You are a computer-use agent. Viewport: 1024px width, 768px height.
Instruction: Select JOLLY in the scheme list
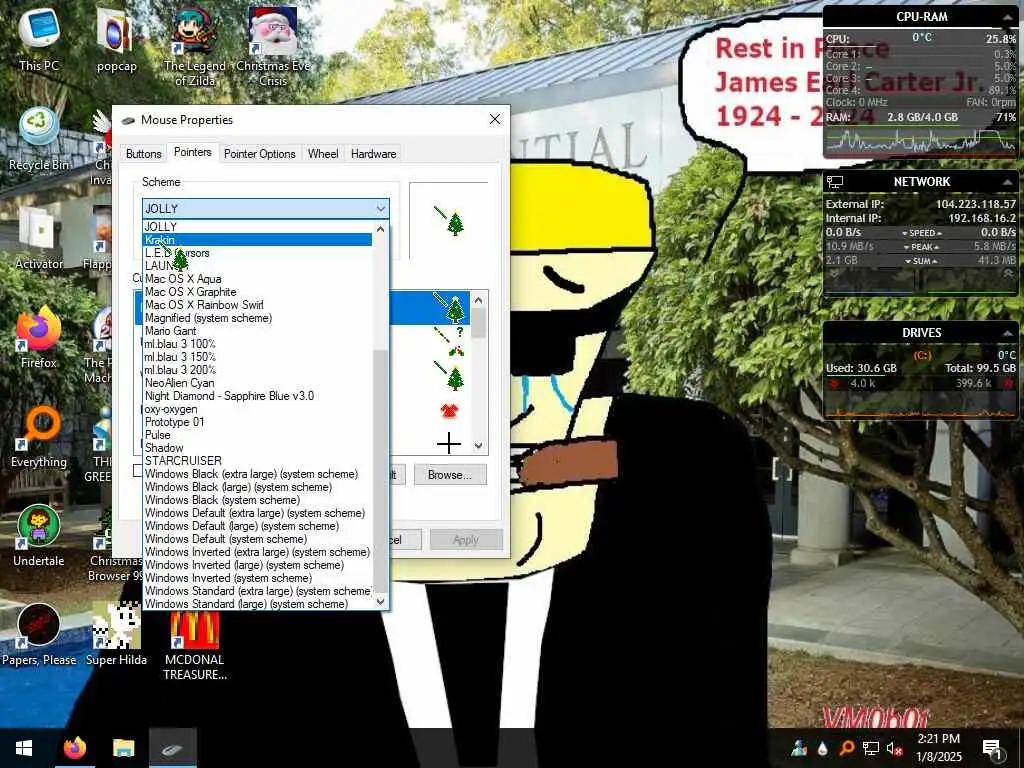click(257, 227)
